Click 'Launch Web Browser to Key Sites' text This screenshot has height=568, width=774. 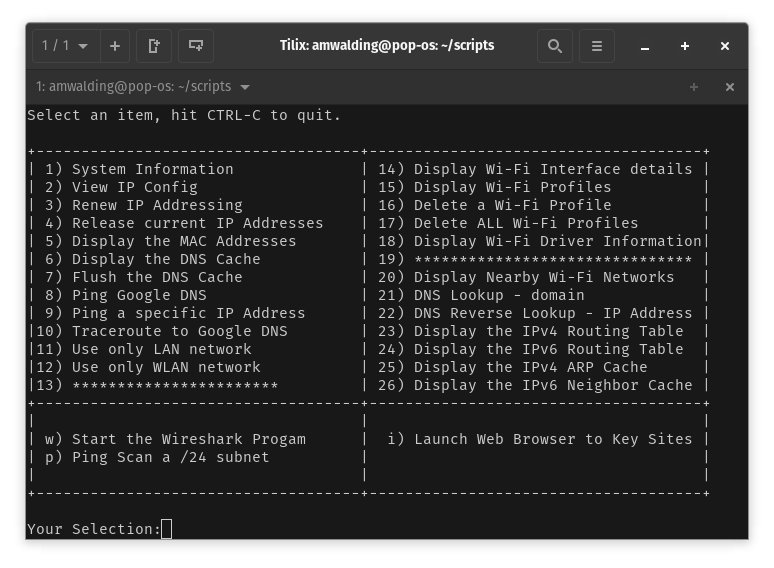coord(552,439)
